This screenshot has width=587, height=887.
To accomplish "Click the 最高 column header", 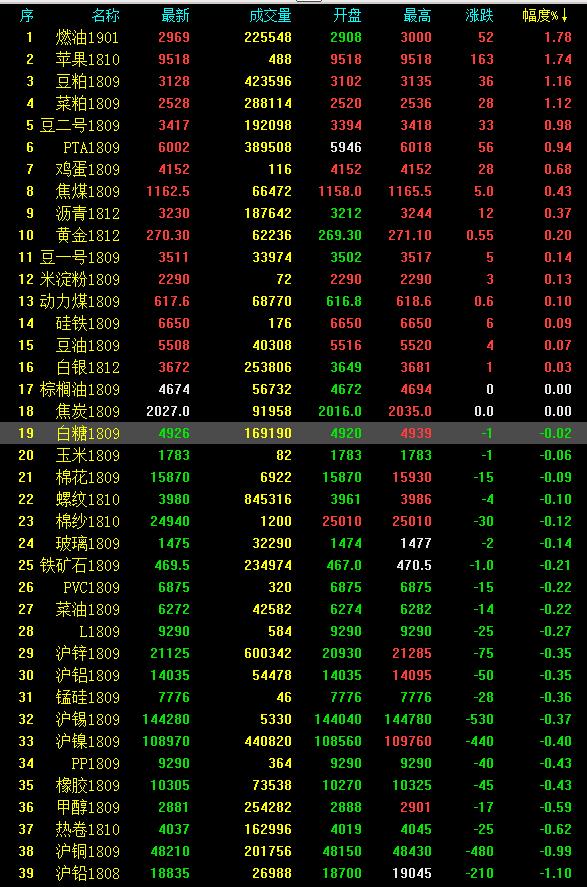I will pos(417,15).
